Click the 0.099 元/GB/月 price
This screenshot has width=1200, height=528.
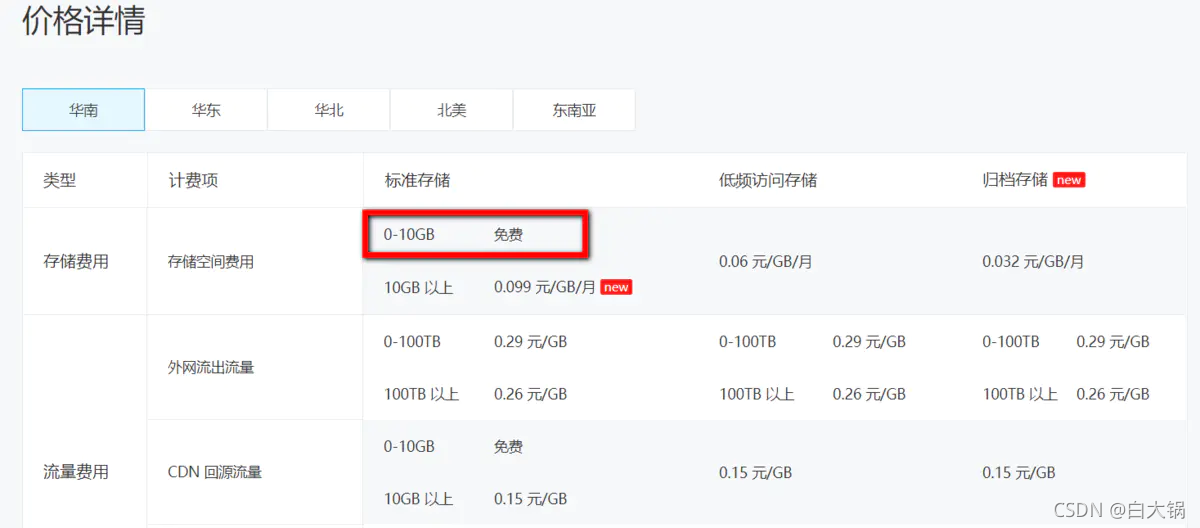tap(545, 288)
